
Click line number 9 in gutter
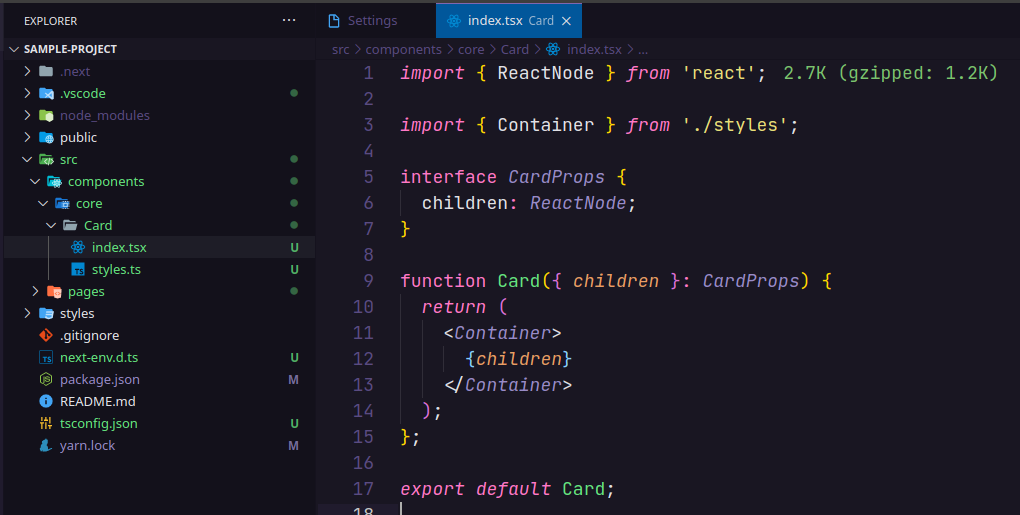368,281
